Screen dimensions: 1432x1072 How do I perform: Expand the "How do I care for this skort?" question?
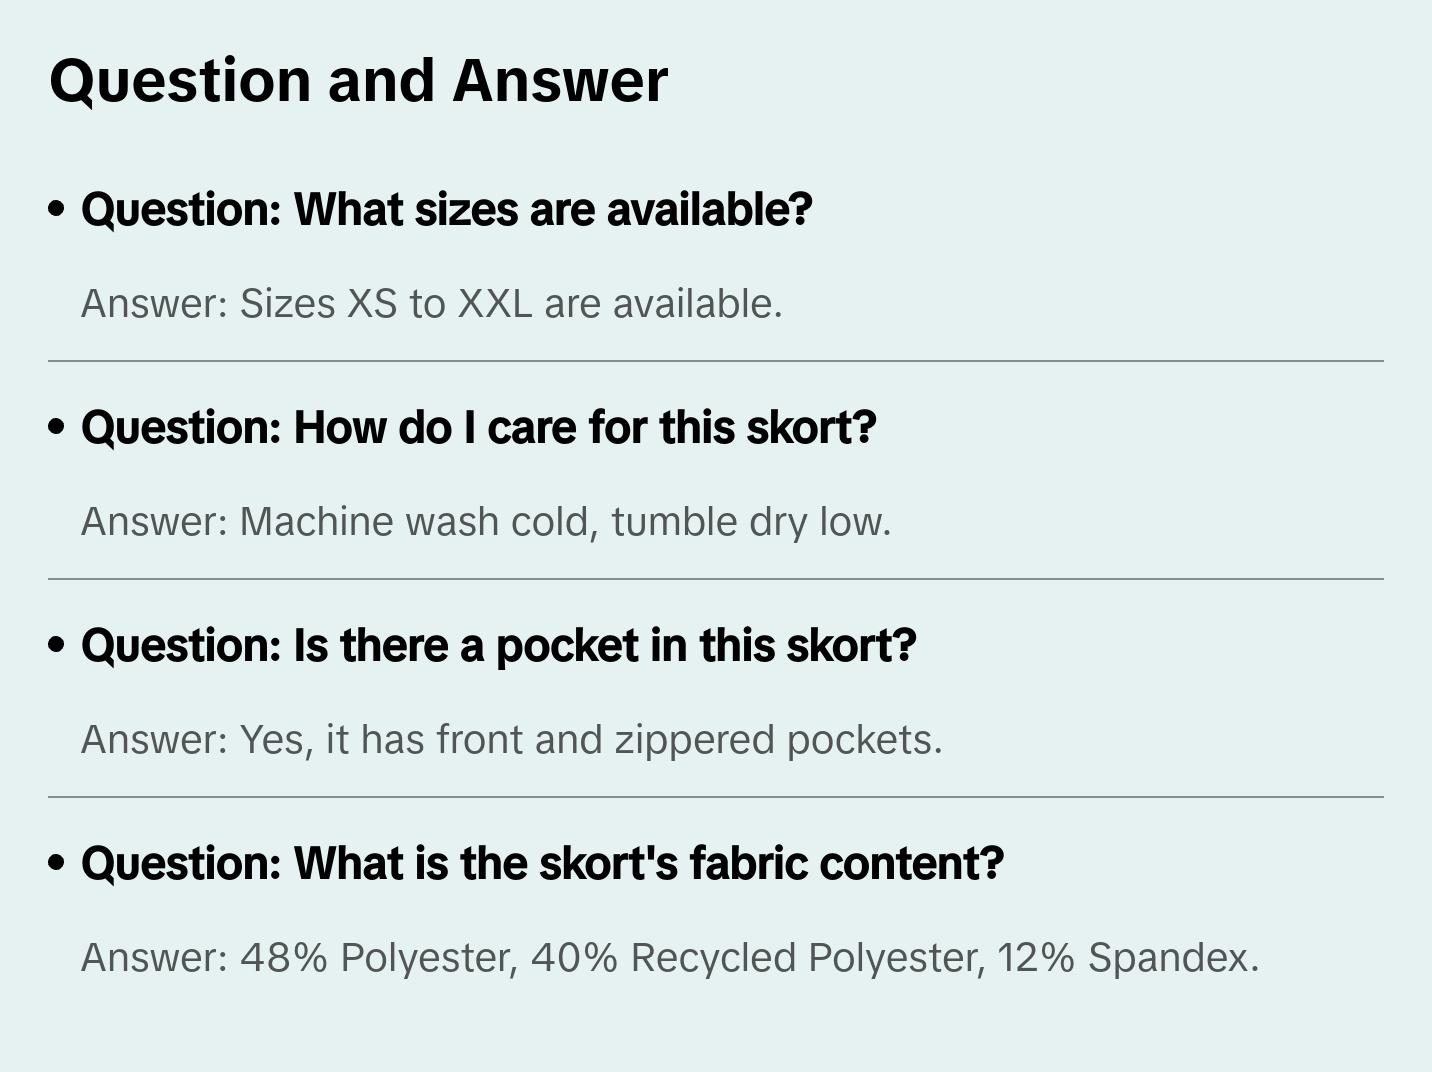(478, 428)
